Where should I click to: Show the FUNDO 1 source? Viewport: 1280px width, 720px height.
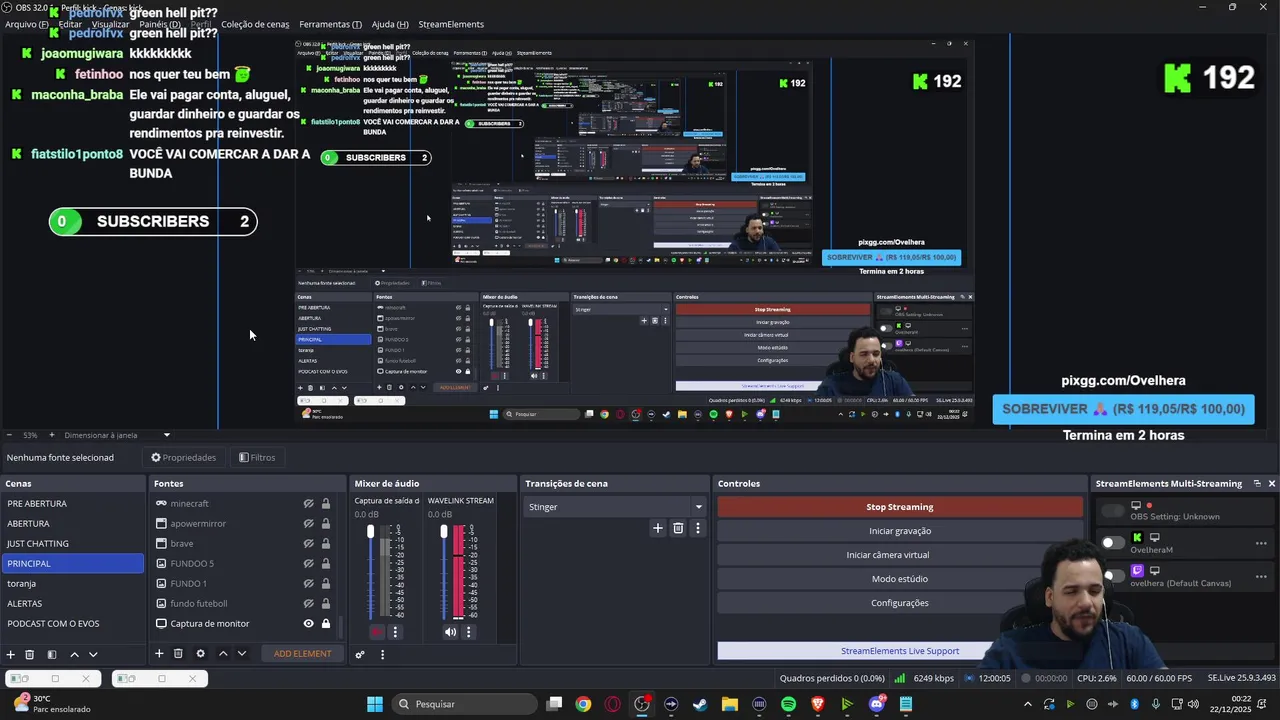point(309,583)
